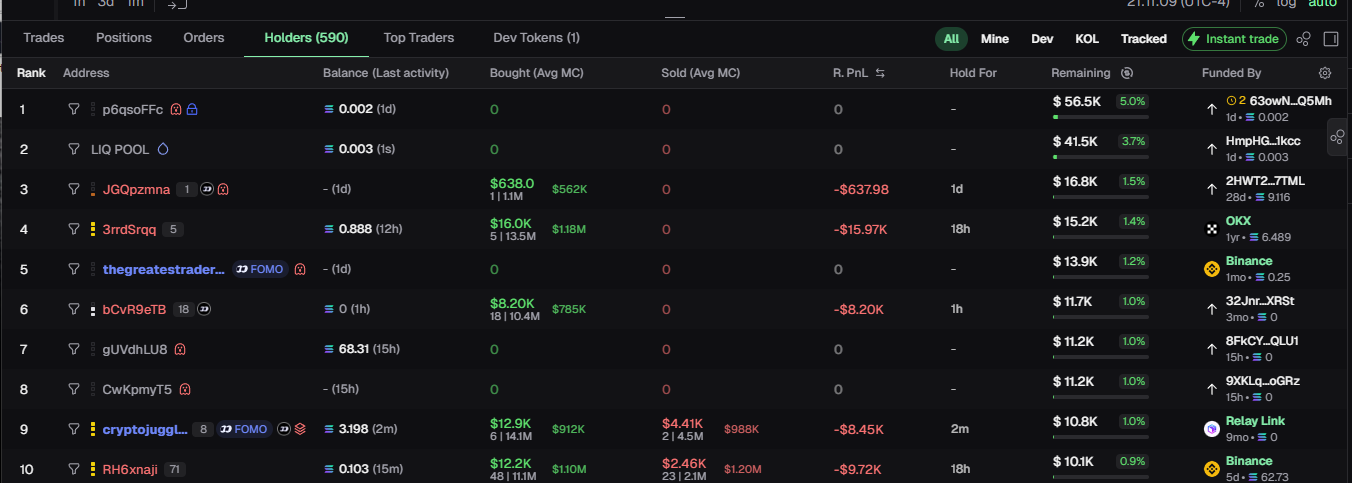
Task: Click the ghost icon beside CwKpmyT5
Action: tap(185, 389)
